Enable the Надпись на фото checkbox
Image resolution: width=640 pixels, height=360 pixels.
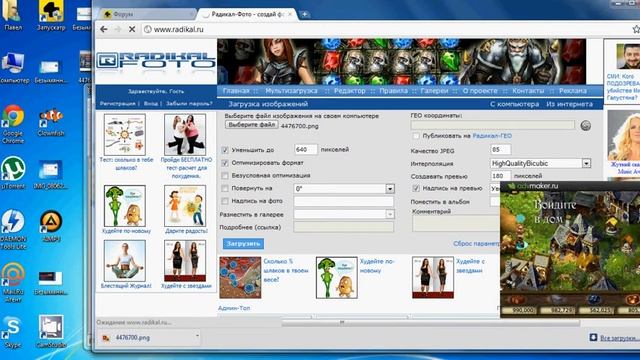224,201
